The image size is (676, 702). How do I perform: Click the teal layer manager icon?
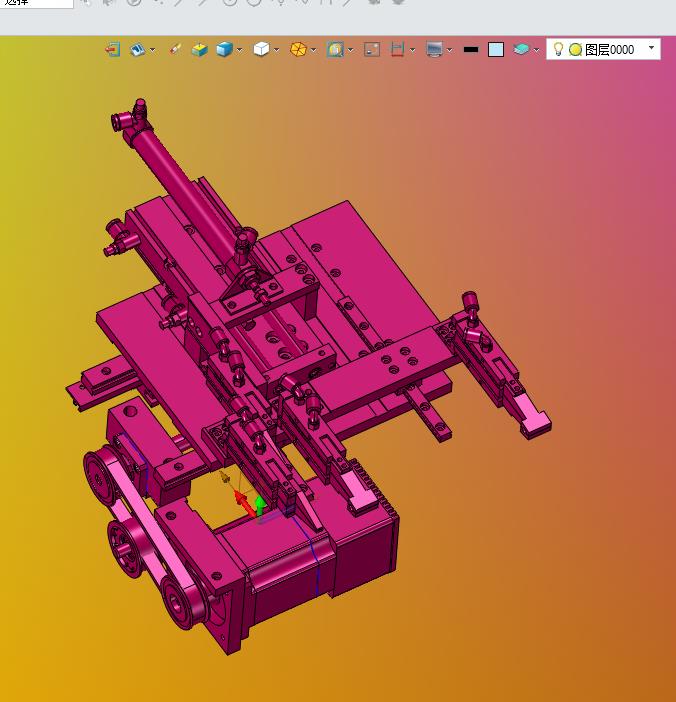click(521, 49)
